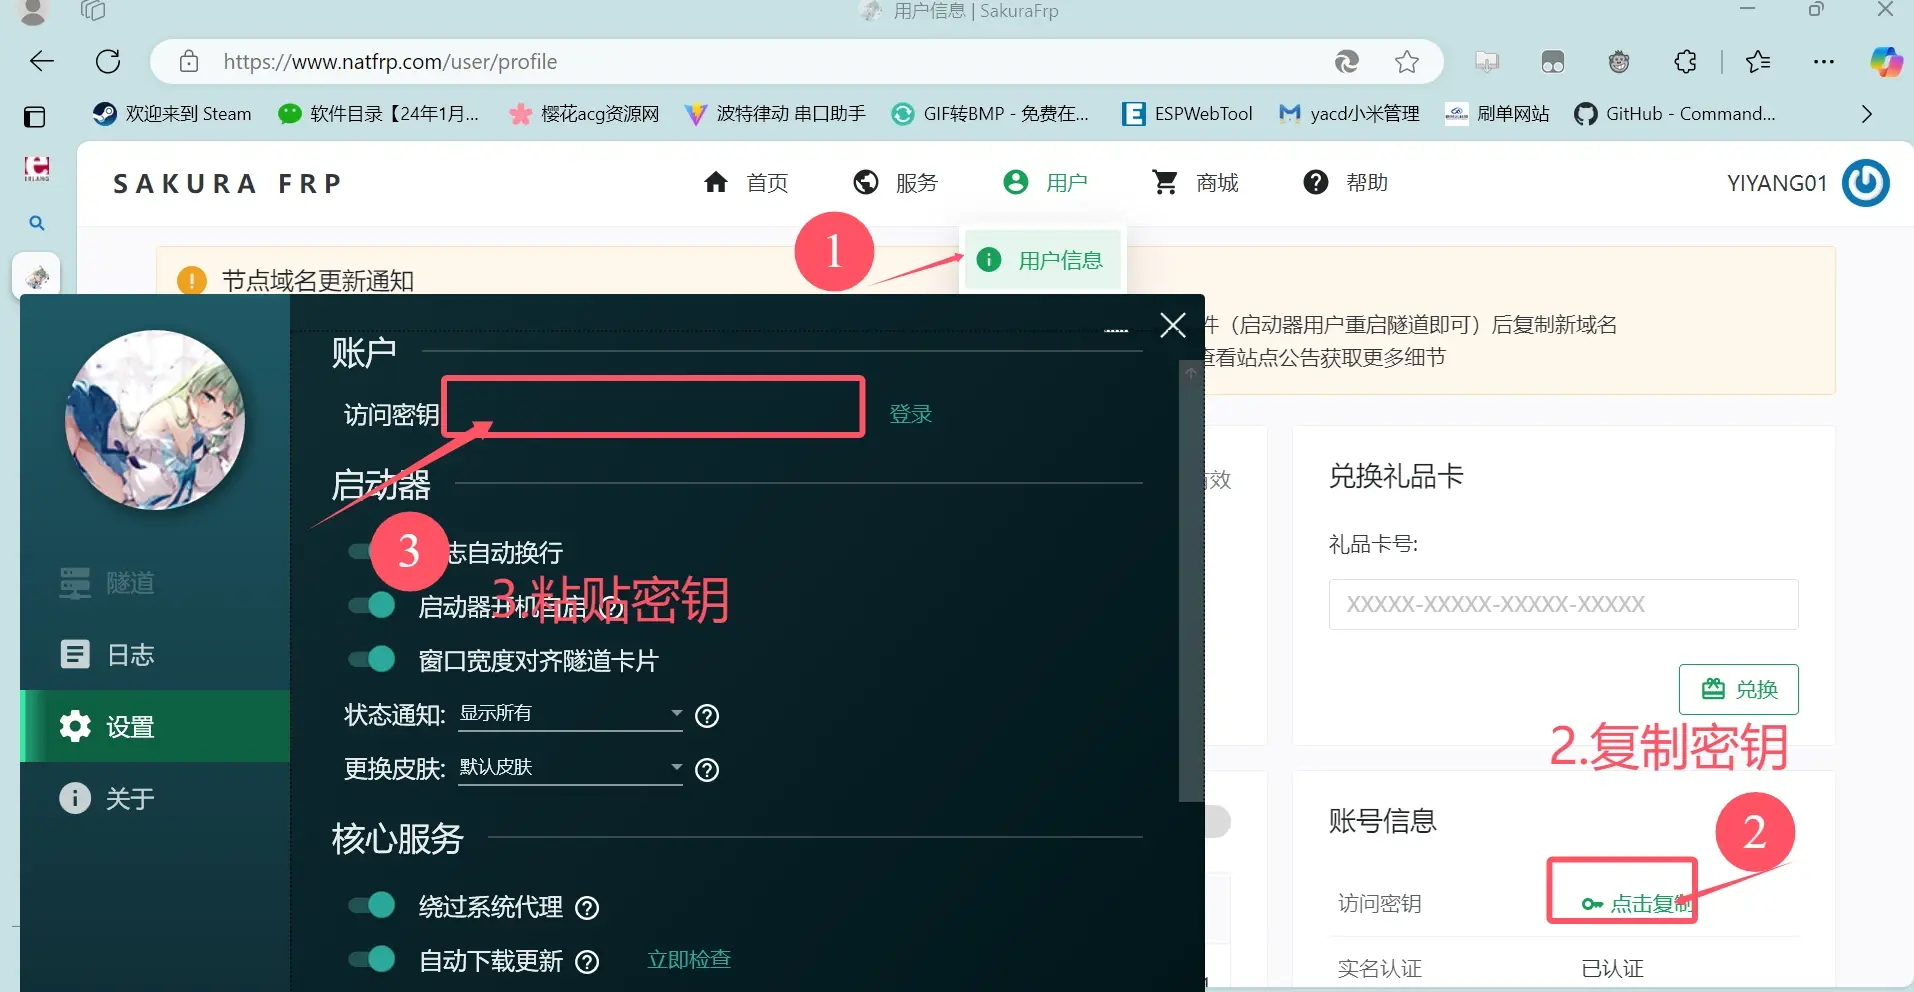The height and width of the screenshot is (992, 1914).
Task: Open the 樱花acg资源网 bookmark
Action: pyautogui.click(x=585, y=114)
